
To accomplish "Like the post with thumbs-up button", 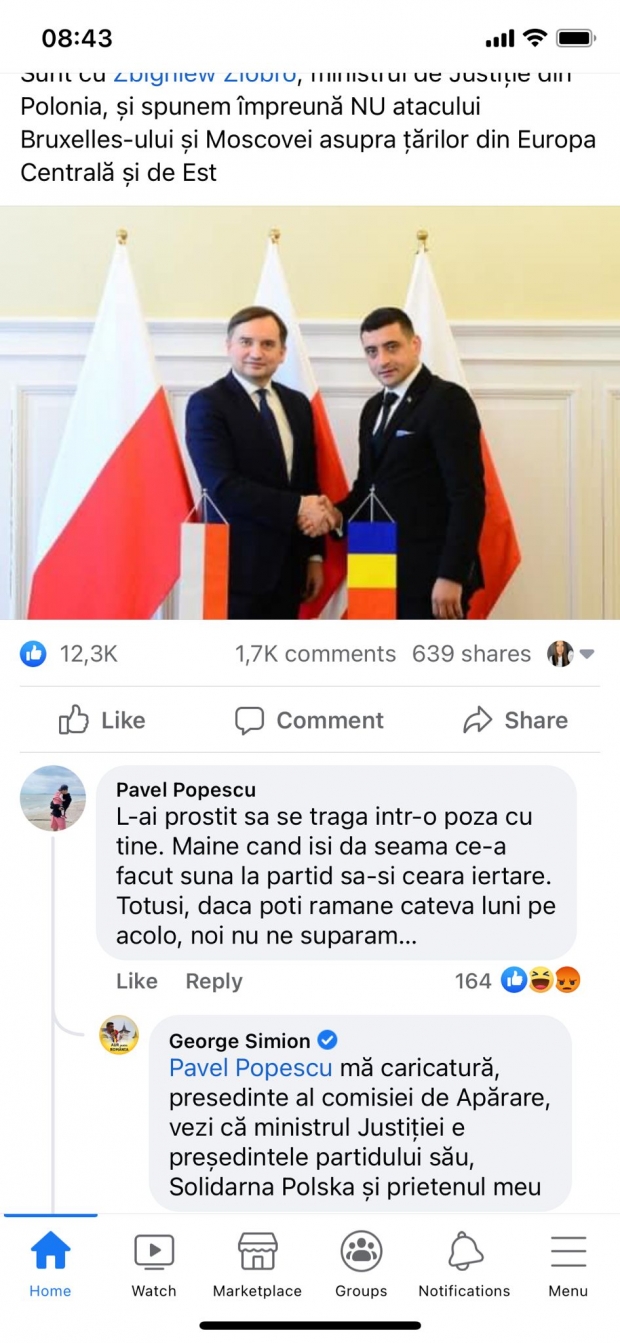I will click(102, 720).
